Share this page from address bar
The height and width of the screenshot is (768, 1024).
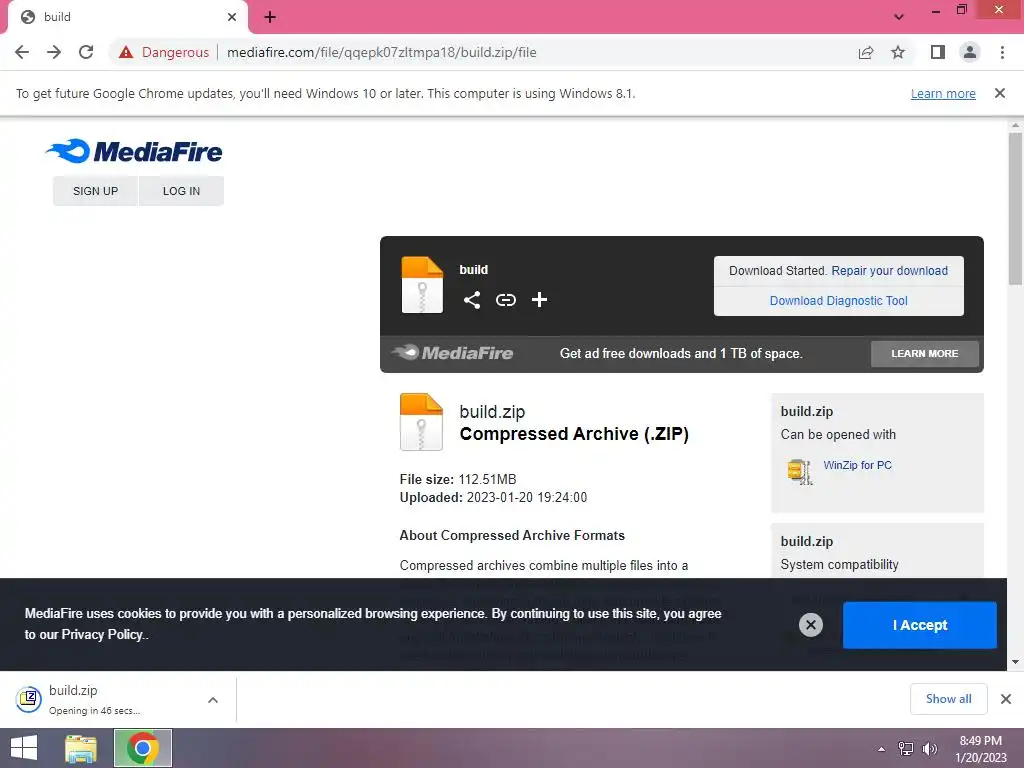(x=866, y=52)
